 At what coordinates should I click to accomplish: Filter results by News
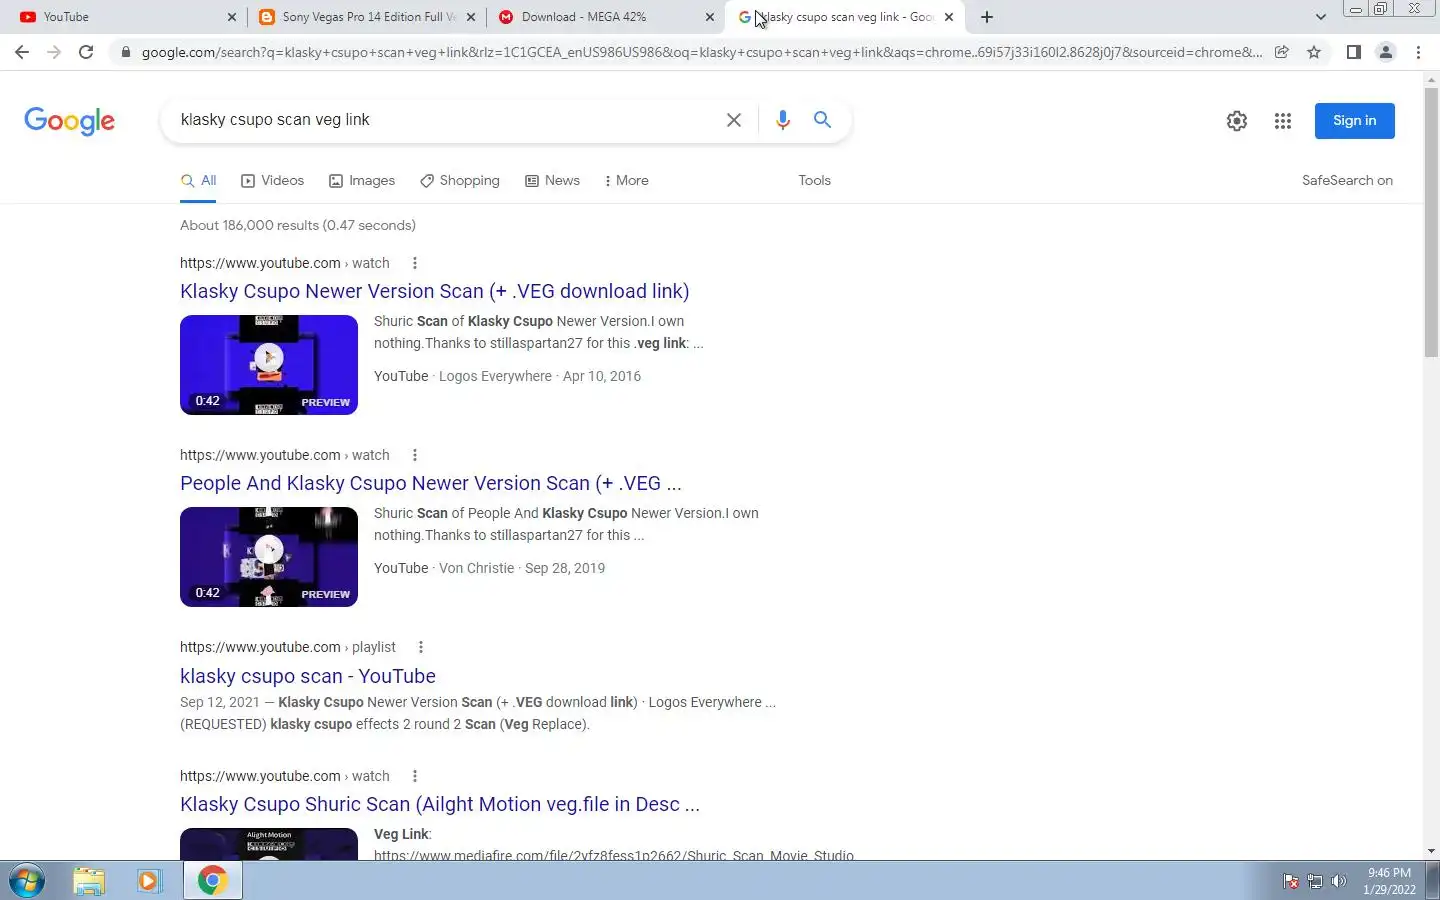click(x=552, y=180)
